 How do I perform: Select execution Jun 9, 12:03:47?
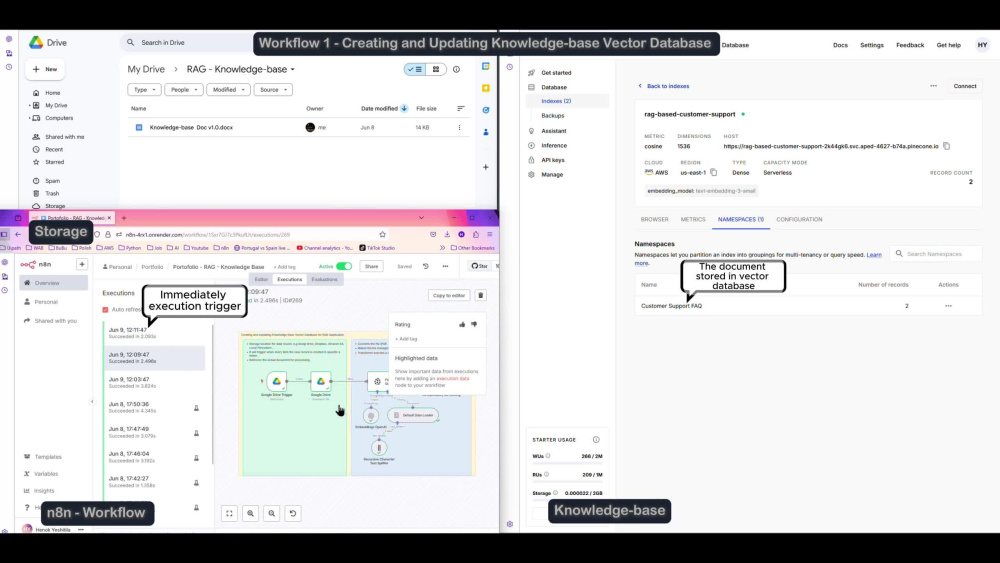point(154,383)
